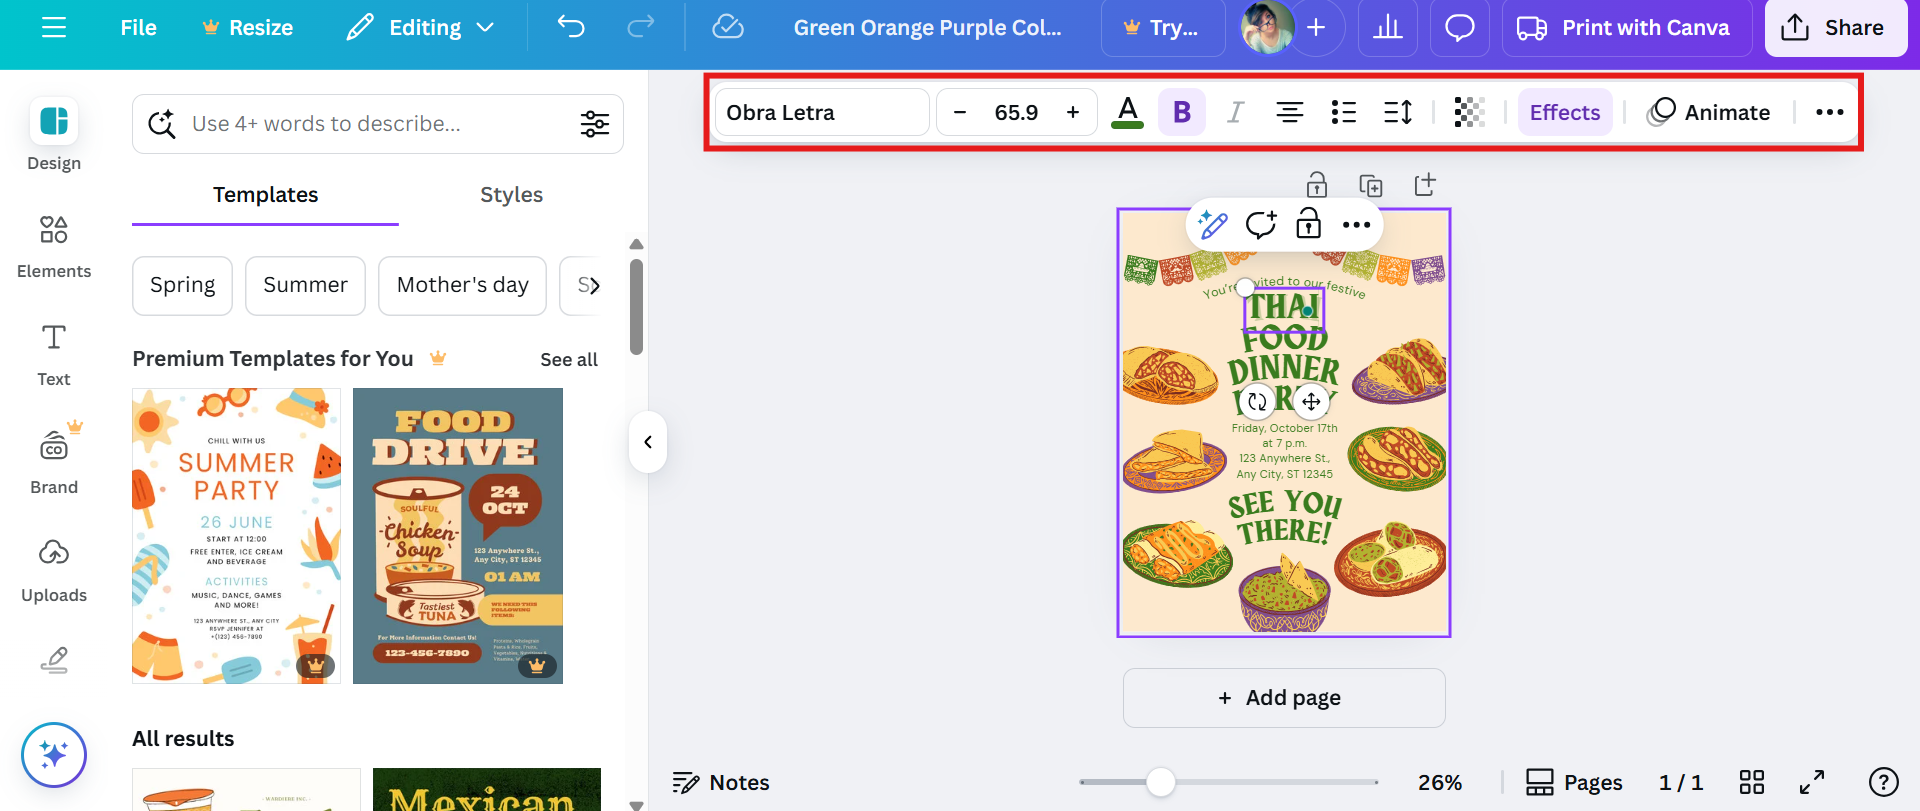Open the Pages view
The width and height of the screenshot is (1920, 811).
point(1574,783)
